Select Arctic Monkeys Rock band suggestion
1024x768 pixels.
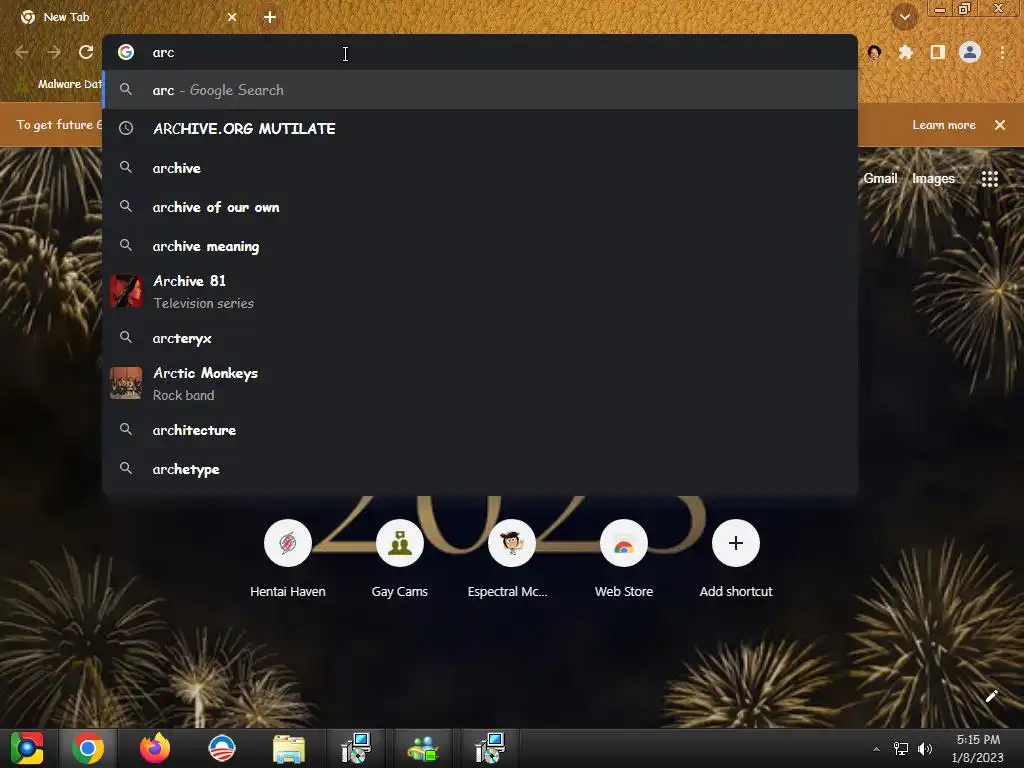pos(480,383)
